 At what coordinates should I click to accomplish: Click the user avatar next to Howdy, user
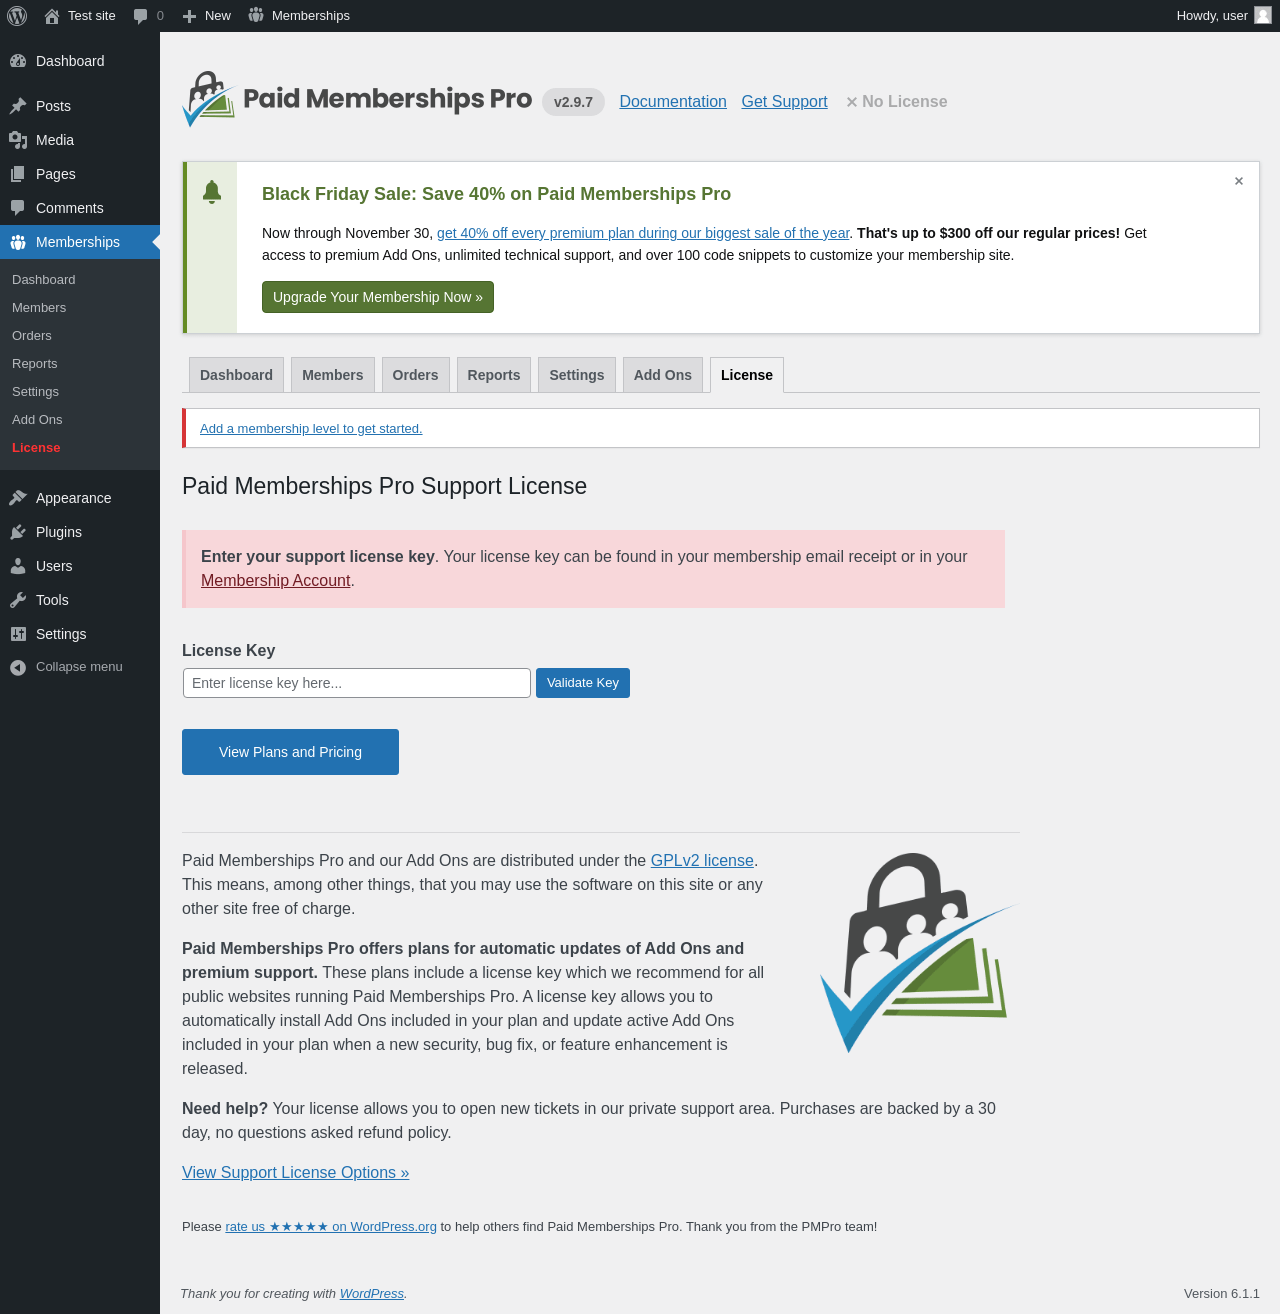click(x=1263, y=15)
